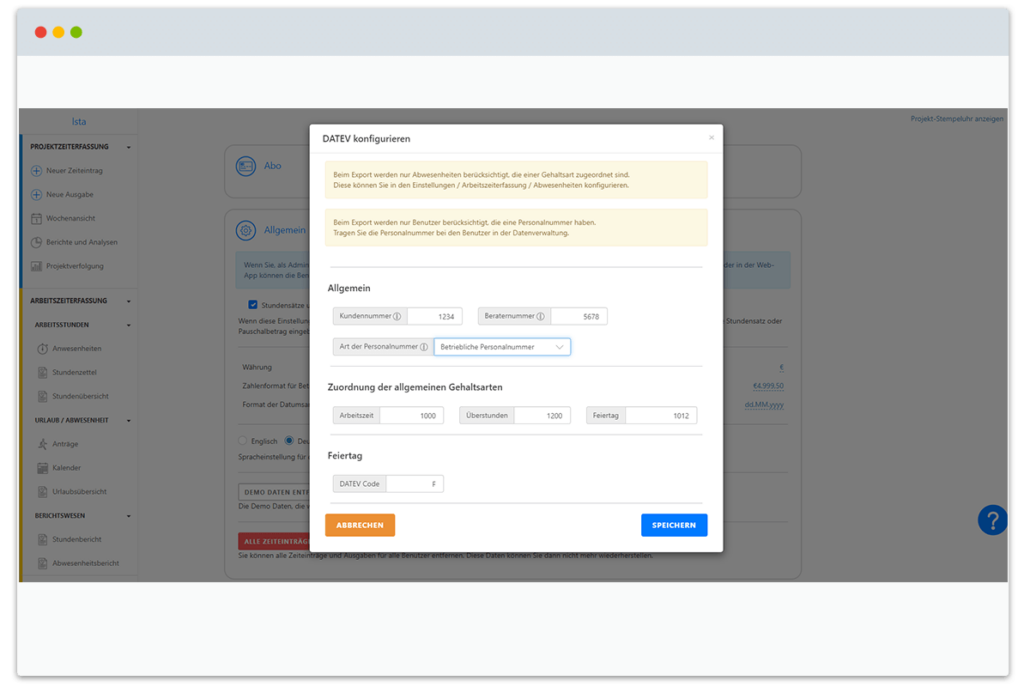This screenshot has width=1030, height=687.
Task: Open Stundenübersicht in sidebar
Action: point(81,397)
